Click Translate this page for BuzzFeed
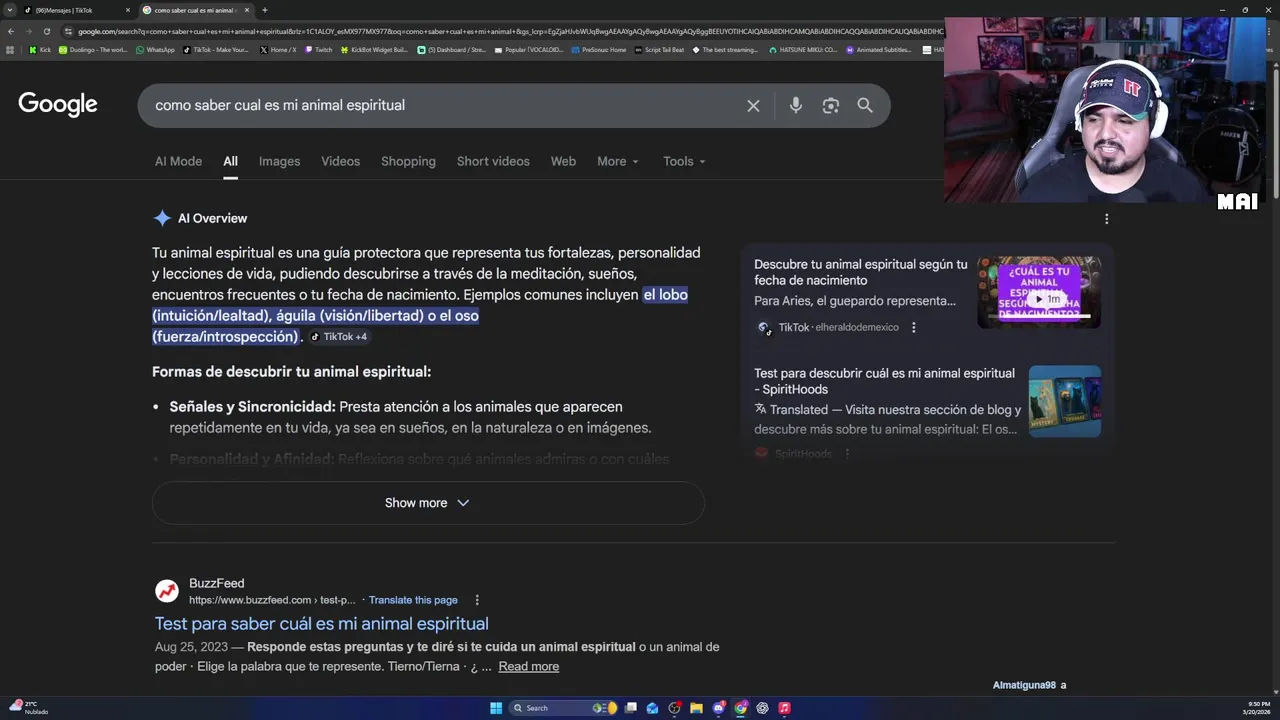Viewport: 1280px width, 720px height. 413,600
